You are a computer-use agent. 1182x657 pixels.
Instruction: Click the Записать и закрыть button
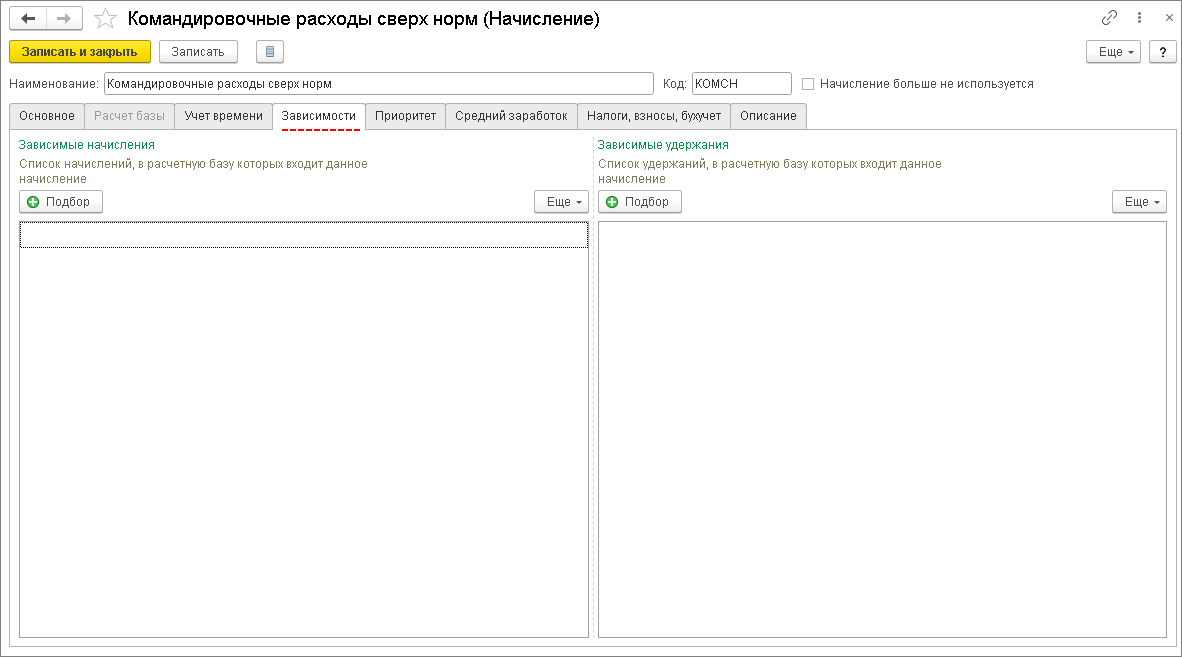pyautogui.click(x=80, y=52)
